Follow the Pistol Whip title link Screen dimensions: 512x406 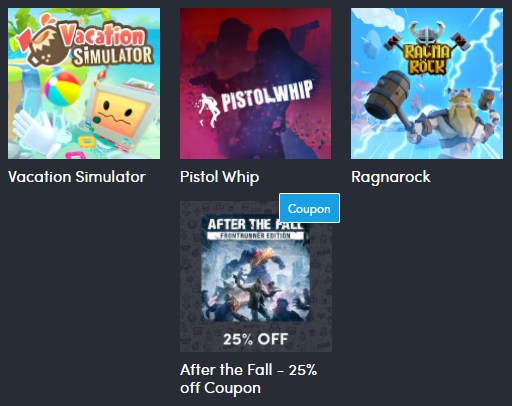(x=219, y=177)
